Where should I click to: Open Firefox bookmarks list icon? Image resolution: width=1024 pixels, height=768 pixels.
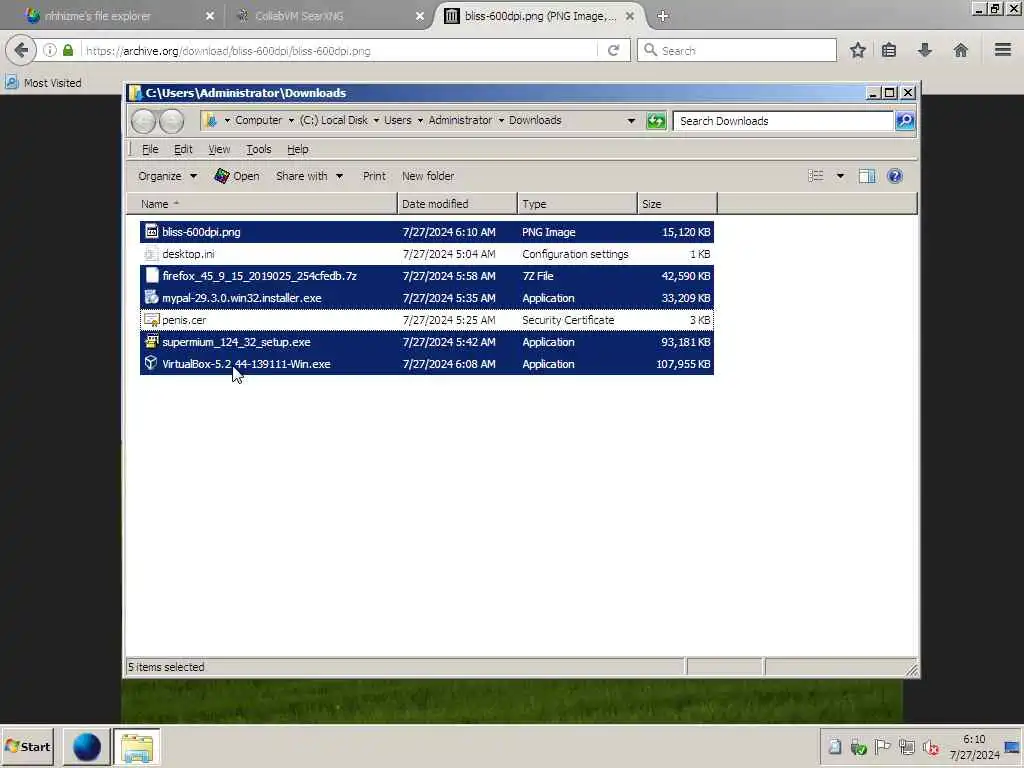(889, 50)
